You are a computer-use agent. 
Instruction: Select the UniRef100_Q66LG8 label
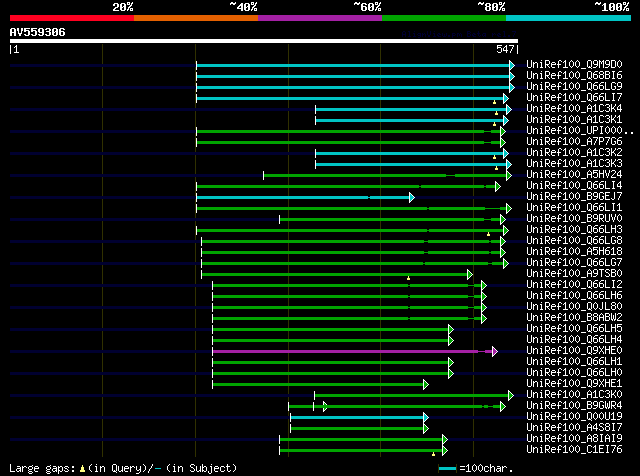574,241
